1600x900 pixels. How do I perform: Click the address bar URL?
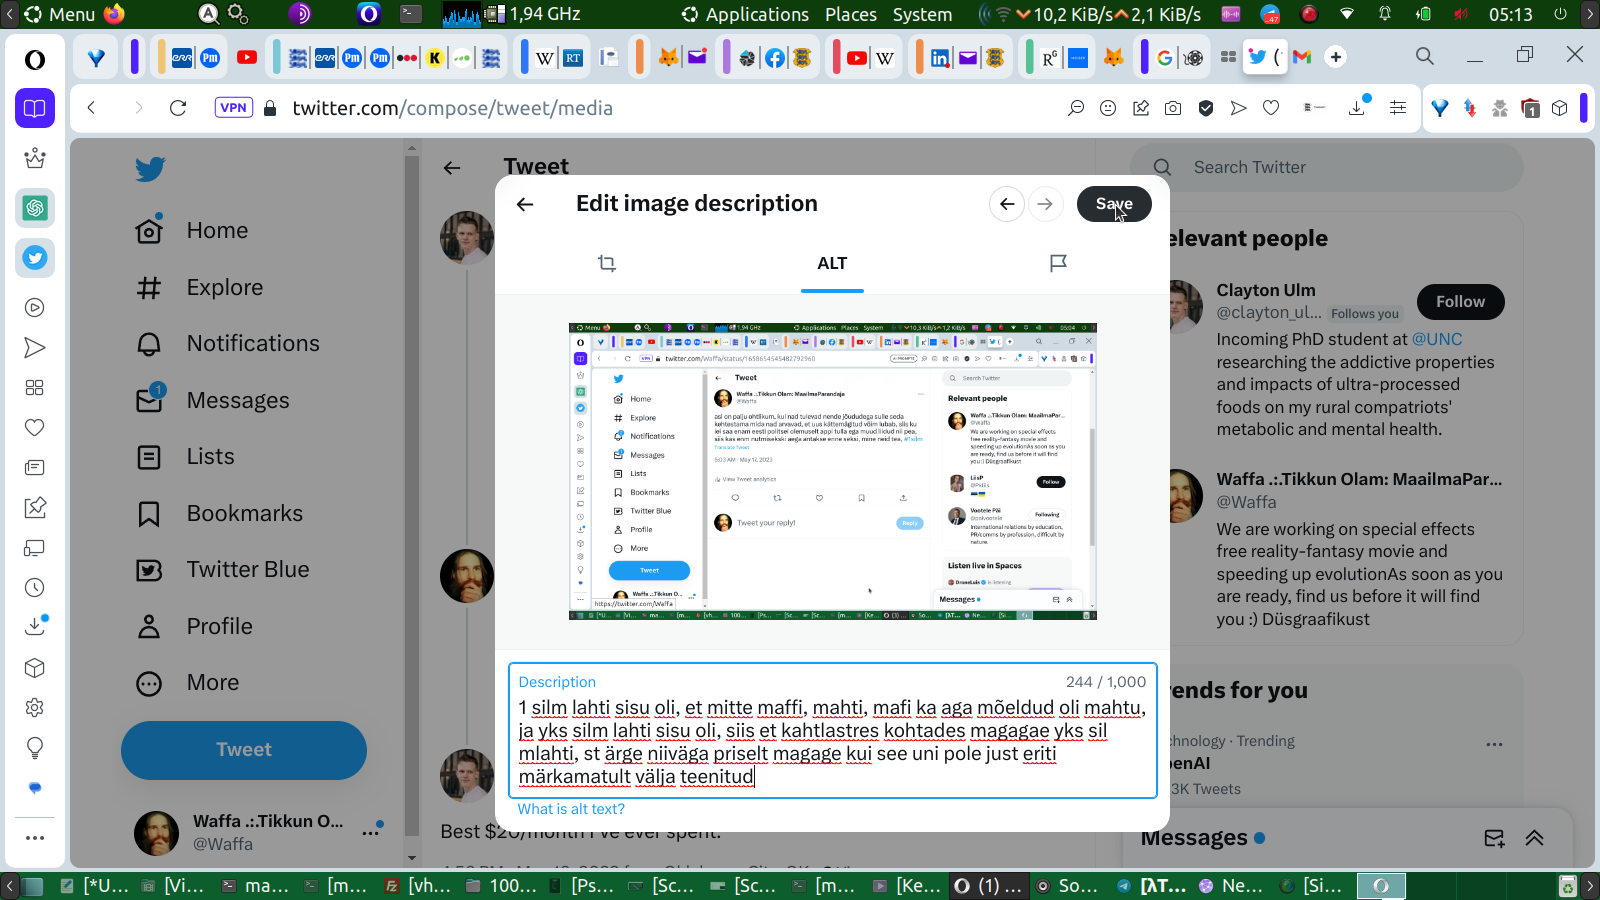(452, 108)
